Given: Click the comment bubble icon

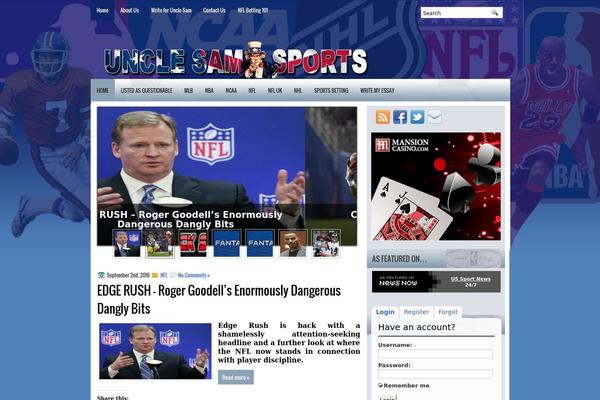Looking at the screenshot, I should [173, 275].
